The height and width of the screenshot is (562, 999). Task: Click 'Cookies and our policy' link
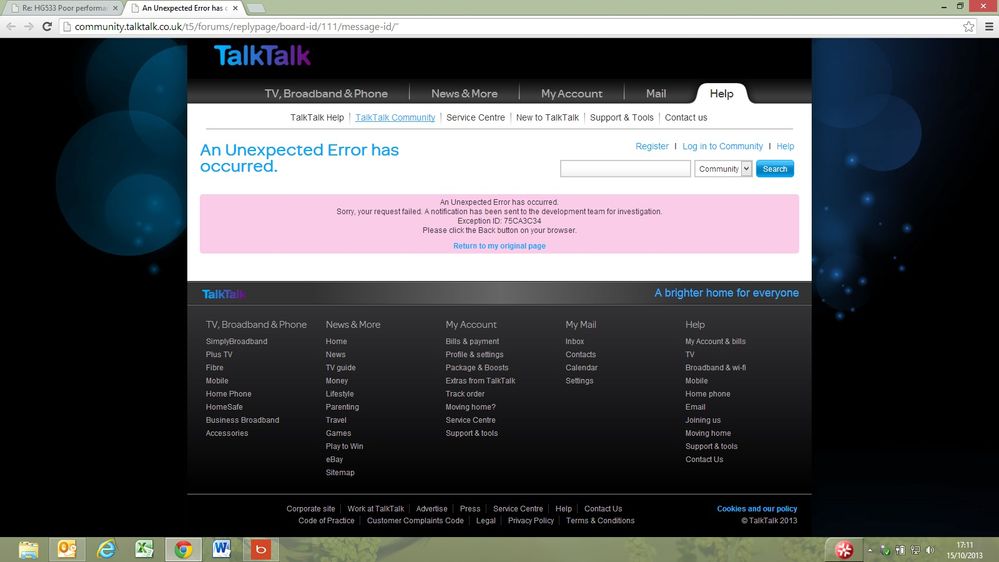[757, 508]
